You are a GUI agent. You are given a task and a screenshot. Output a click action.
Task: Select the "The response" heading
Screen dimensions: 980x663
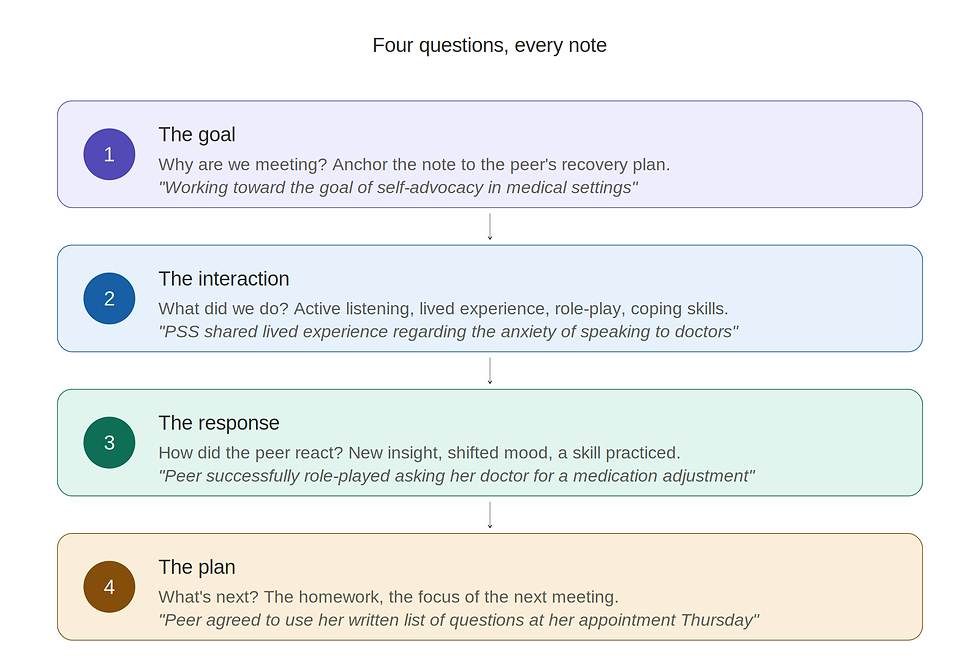click(x=219, y=423)
